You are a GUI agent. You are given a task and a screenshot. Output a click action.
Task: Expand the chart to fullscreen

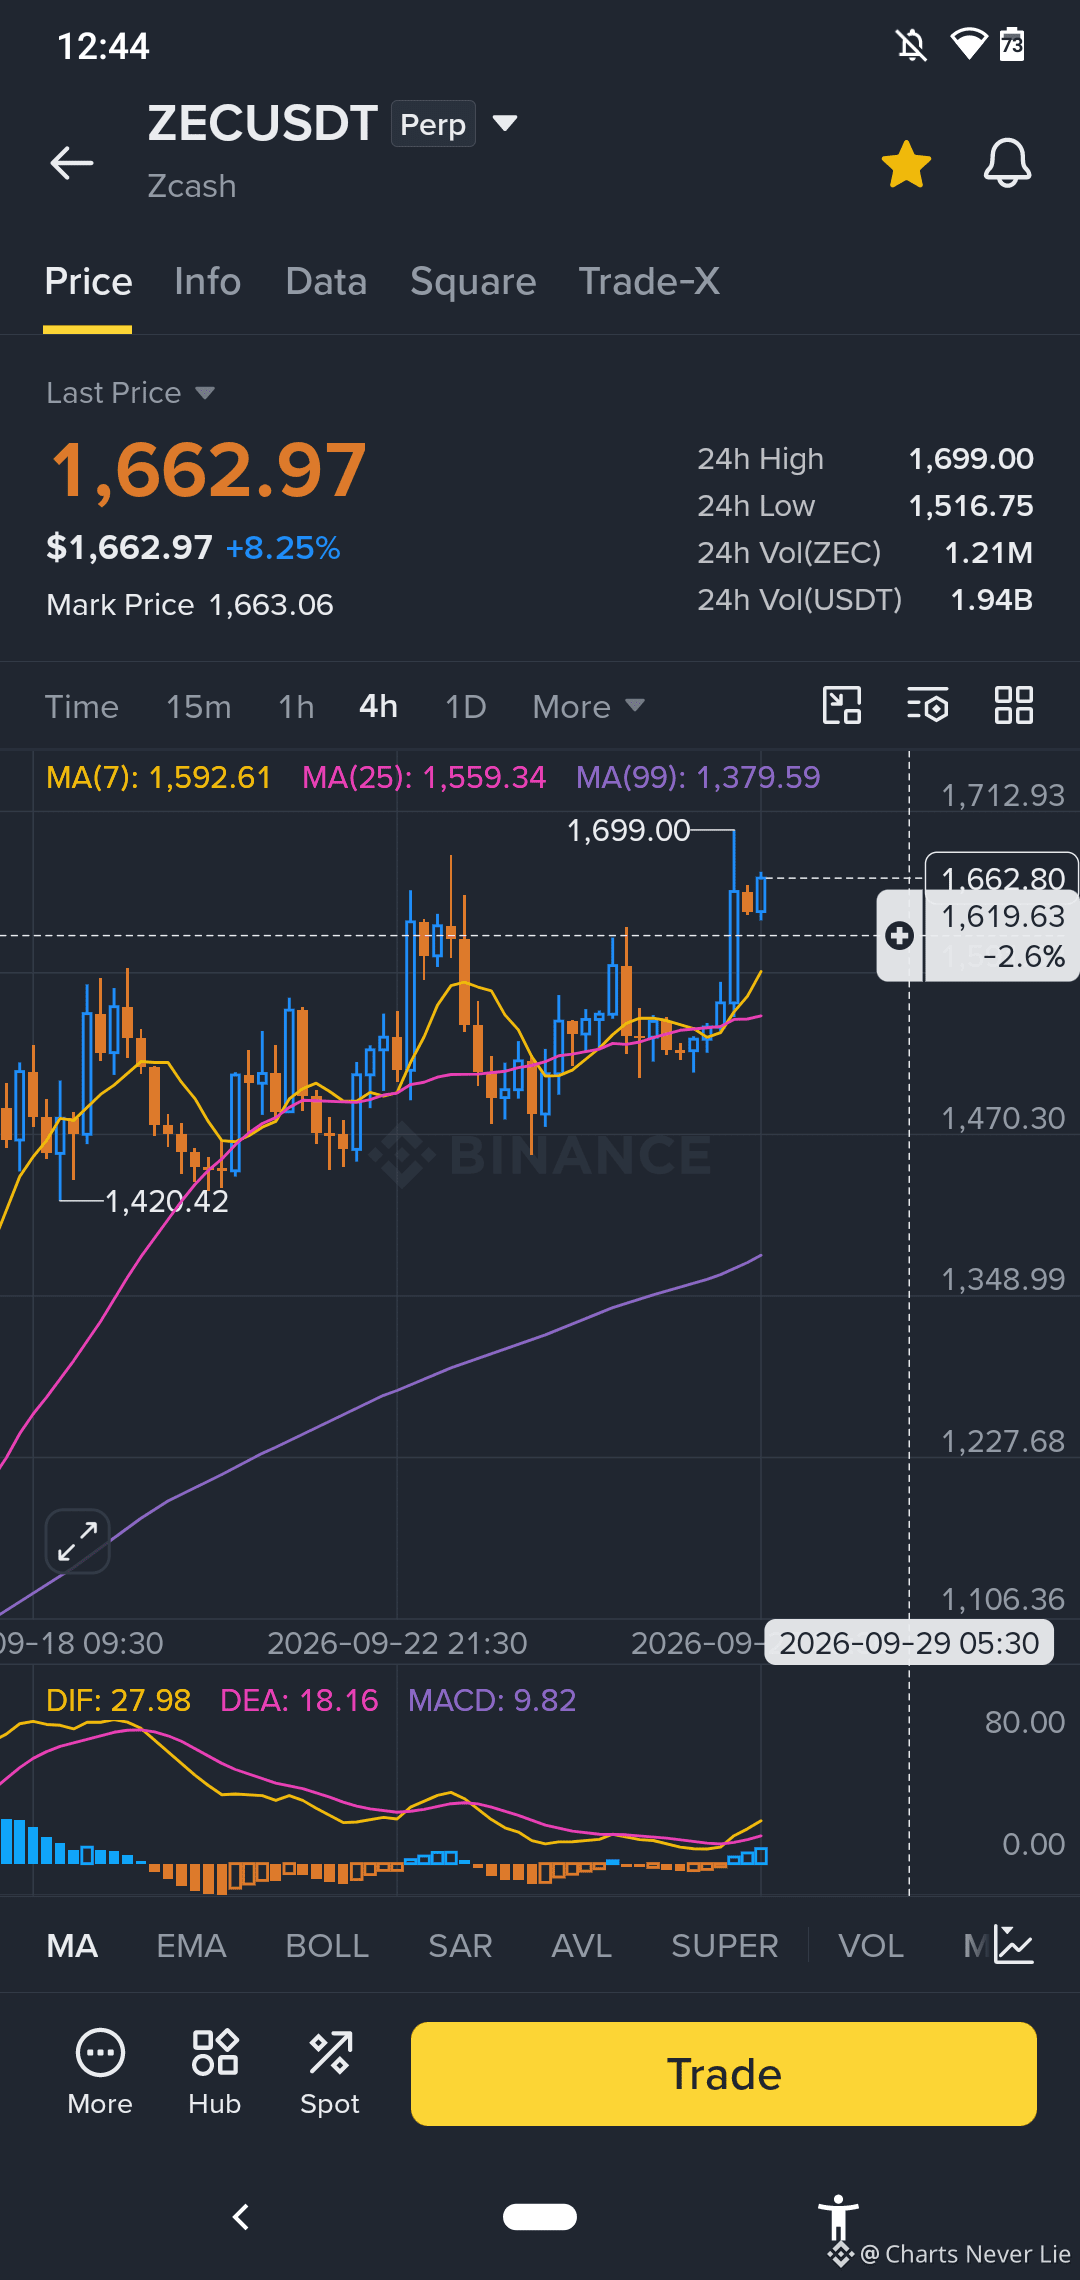pyautogui.click(x=77, y=1541)
